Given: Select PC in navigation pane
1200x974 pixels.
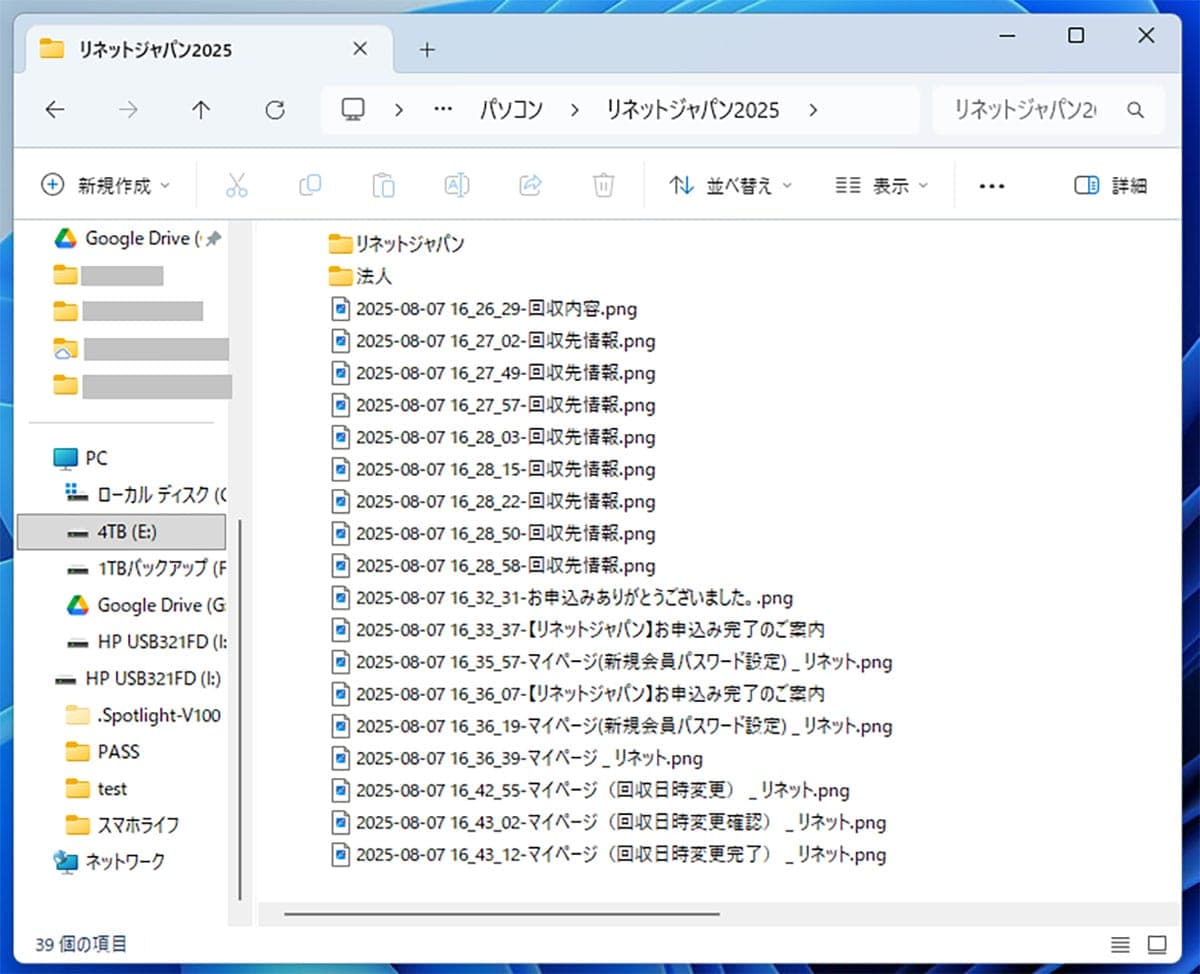Looking at the screenshot, I should (x=82, y=458).
